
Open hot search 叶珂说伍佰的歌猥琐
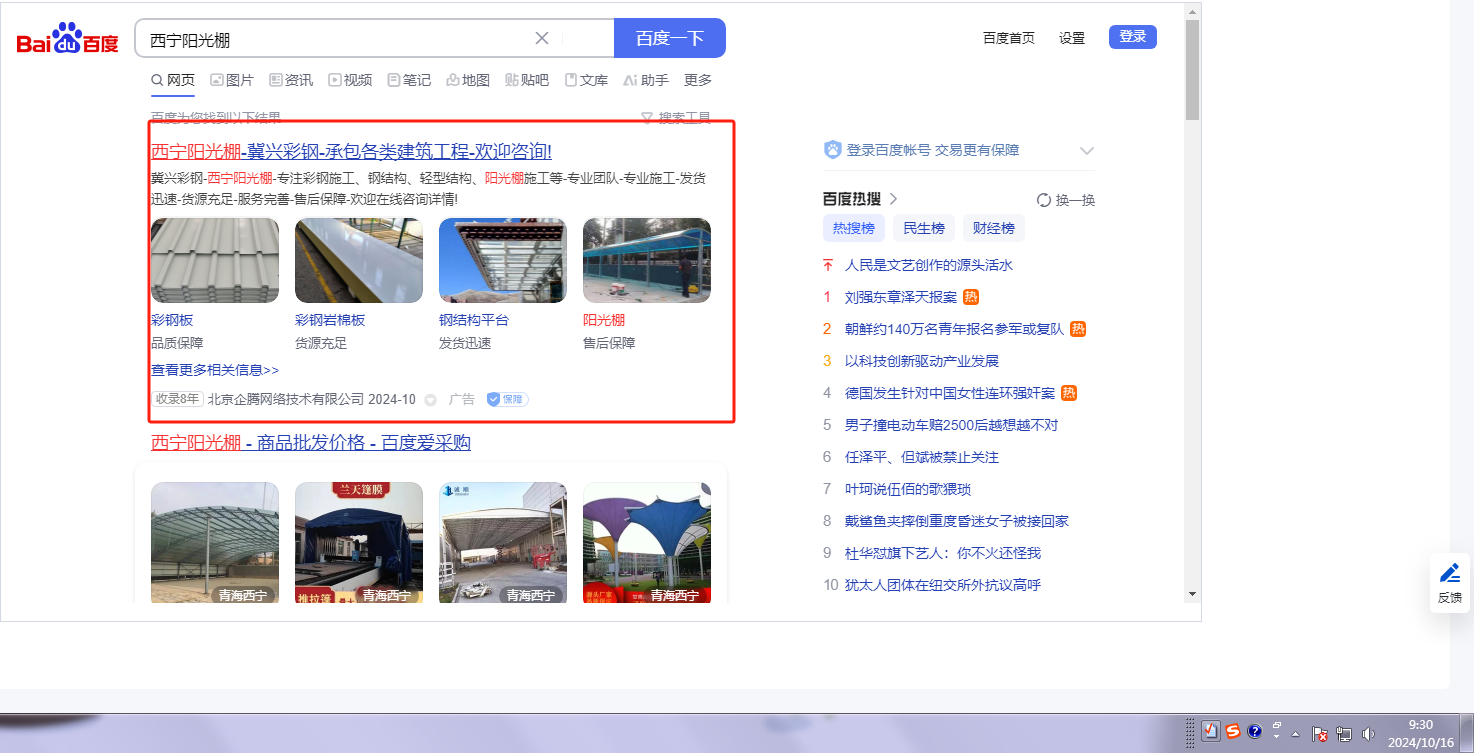coord(908,489)
